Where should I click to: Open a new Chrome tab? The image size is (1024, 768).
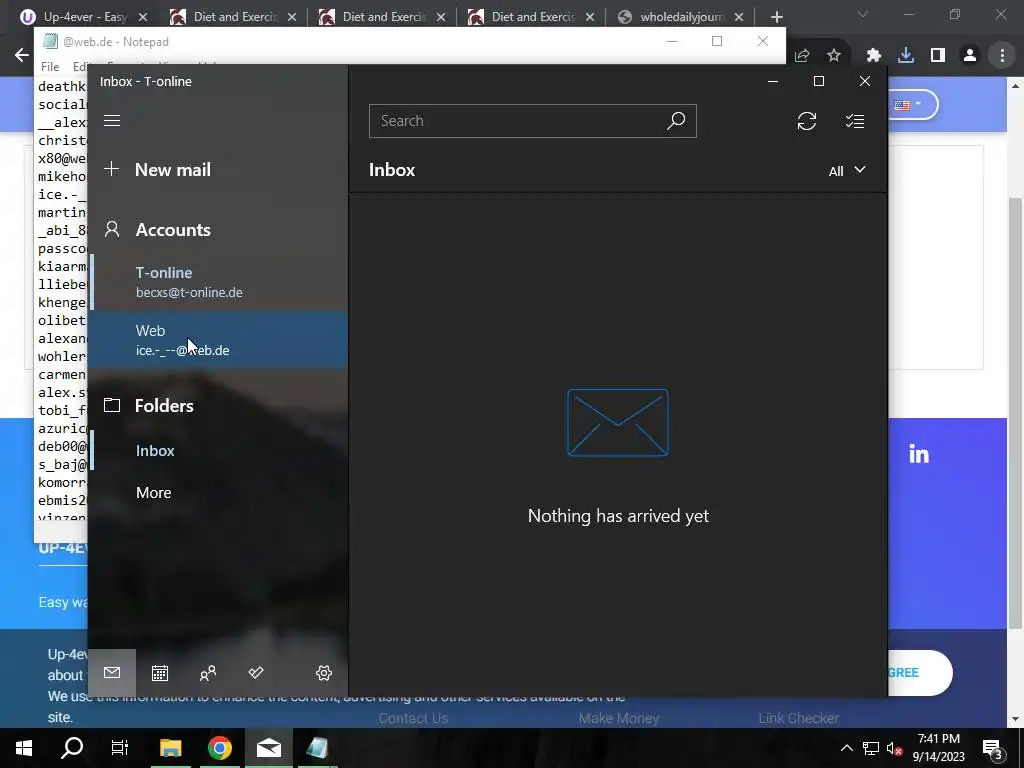[x=776, y=17]
